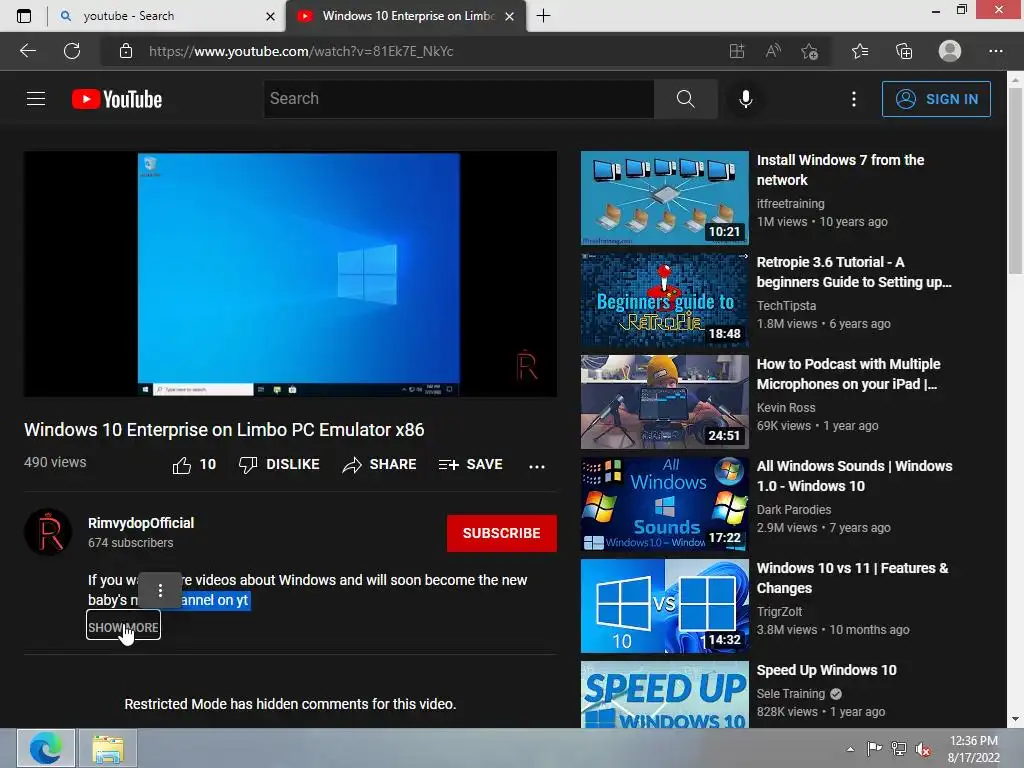
Task: Expand description with SHOW MORE
Action: click(123, 627)
